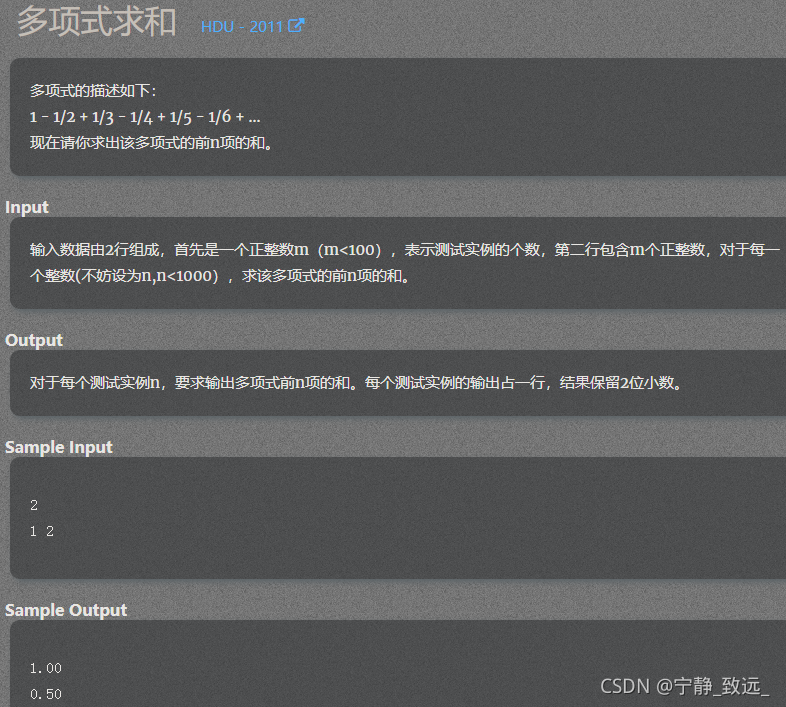Viewport: 786px width, 707px height.
Task: Click the sample input line 1 2
Action: tap(42, 531)
